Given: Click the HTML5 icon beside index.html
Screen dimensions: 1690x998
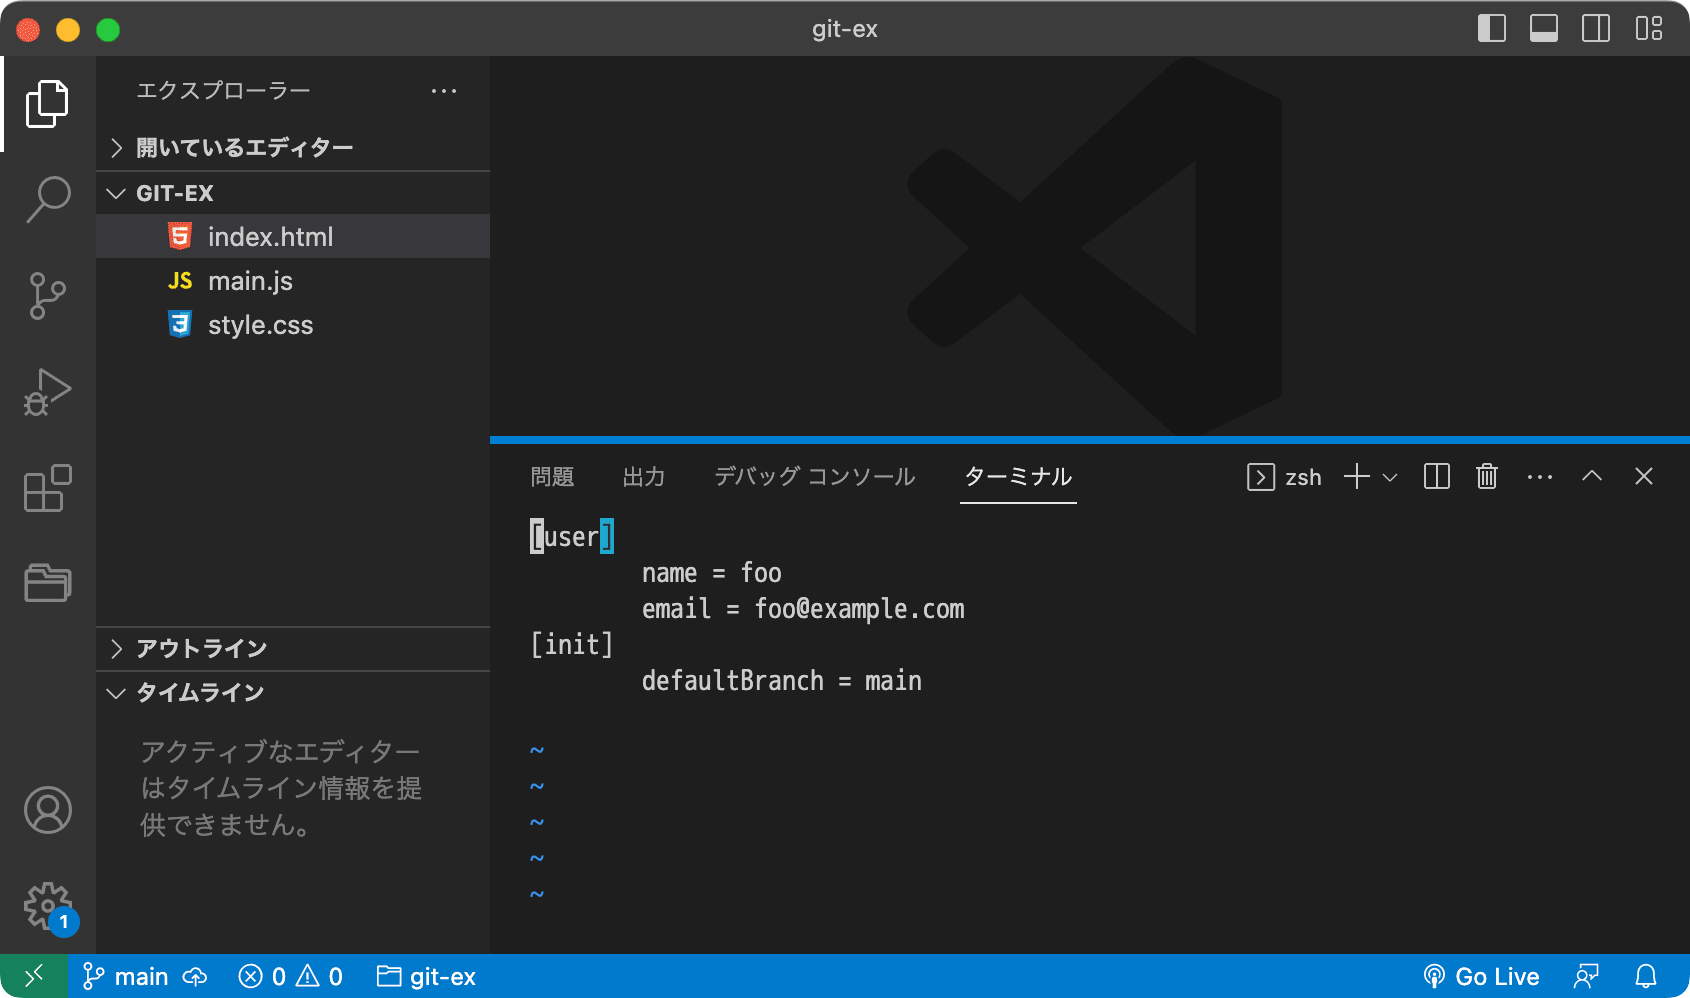Looking at the screenshot, I should [x=179, y=237].
